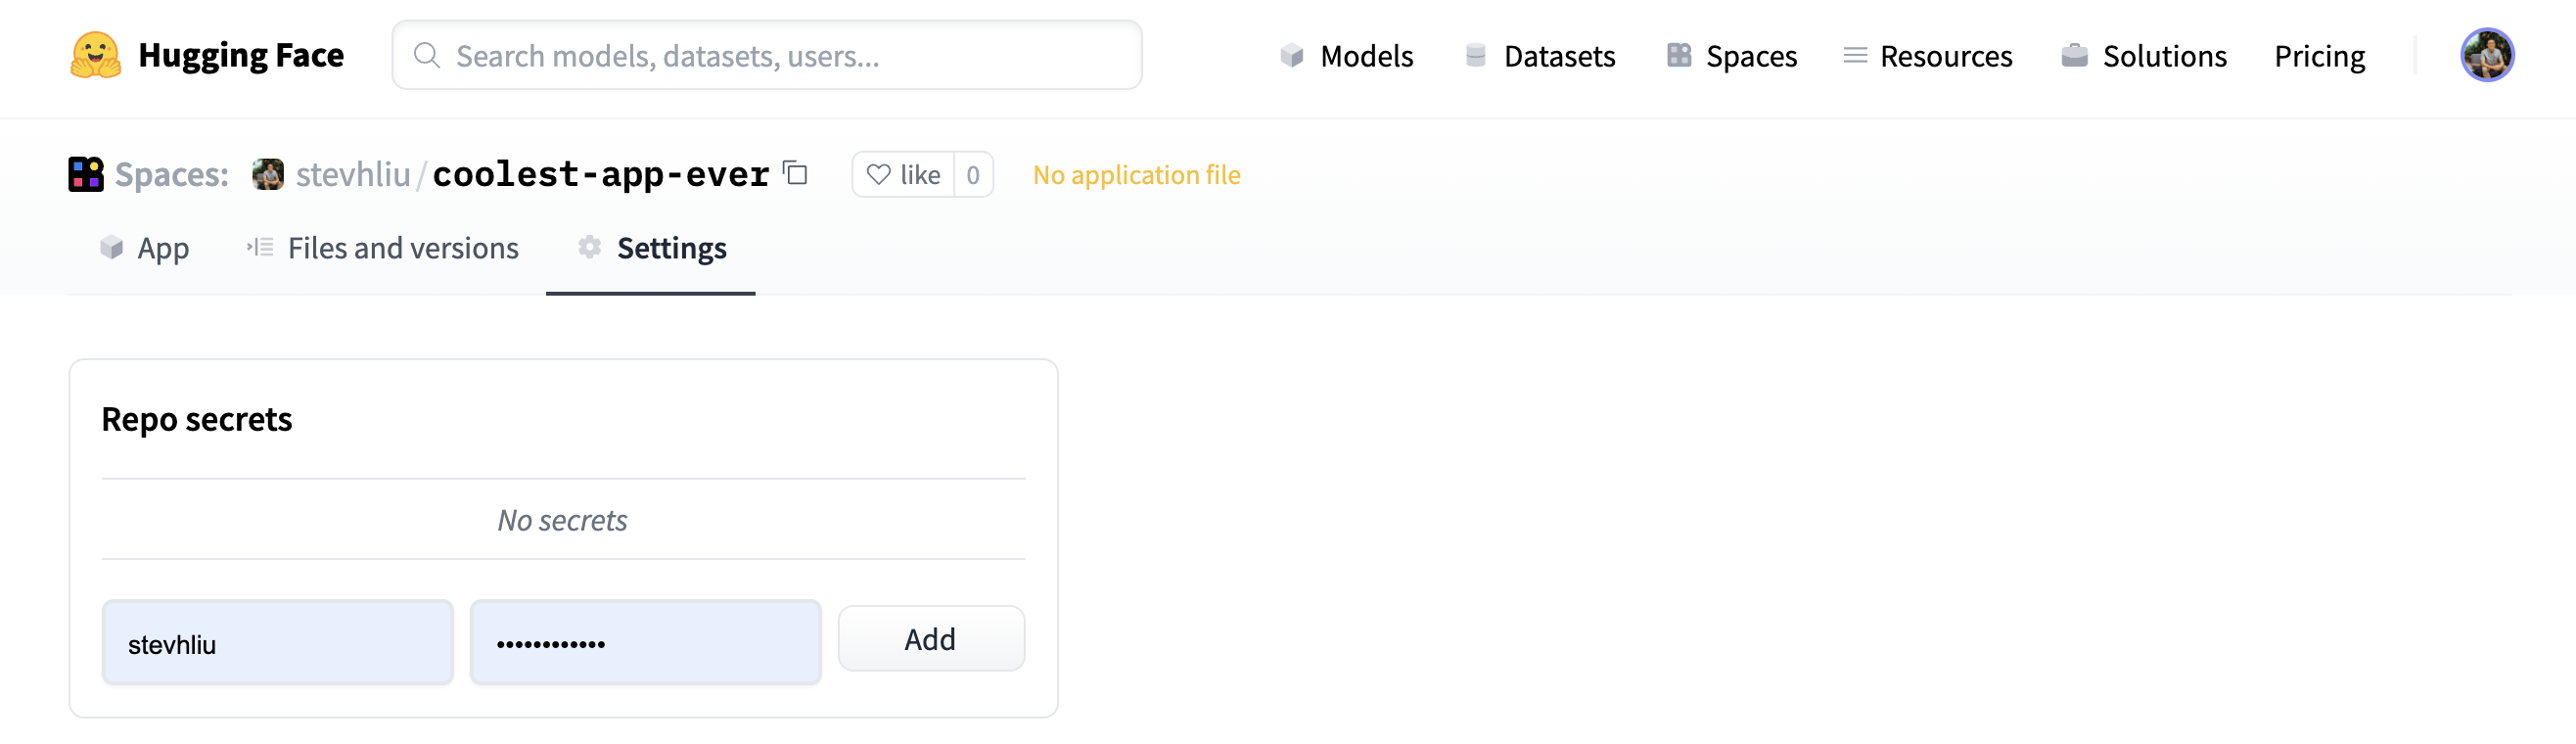Select the Settings tab
Viewport: 2576px width, 744px height.
(651, 248)
